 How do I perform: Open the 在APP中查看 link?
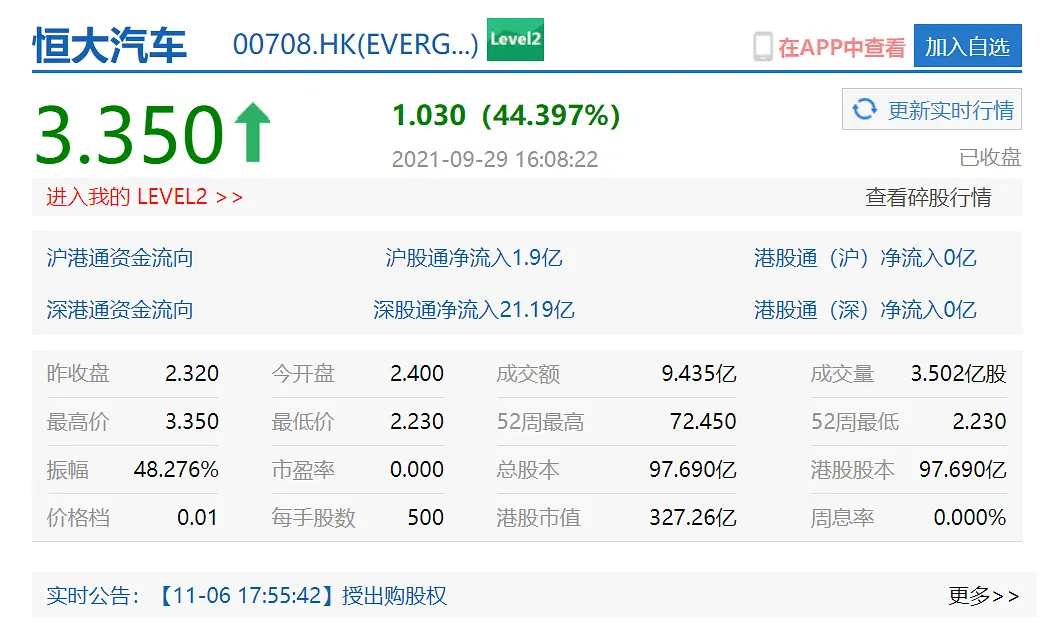pyautogui.click(x=841, y=47)
